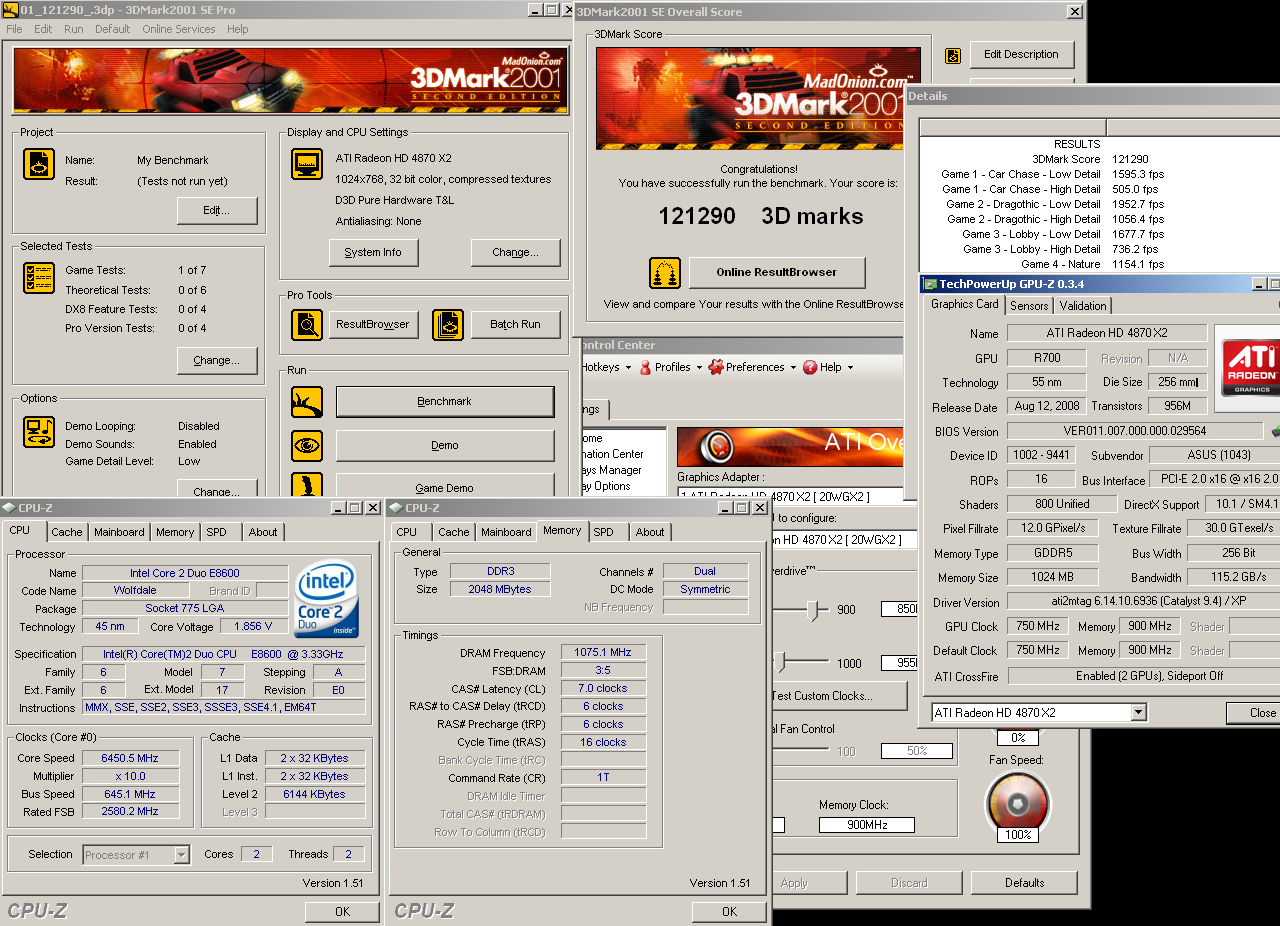Click OK in the left CPU-Z window
The image size is (1280, 926).
(342, 911)
